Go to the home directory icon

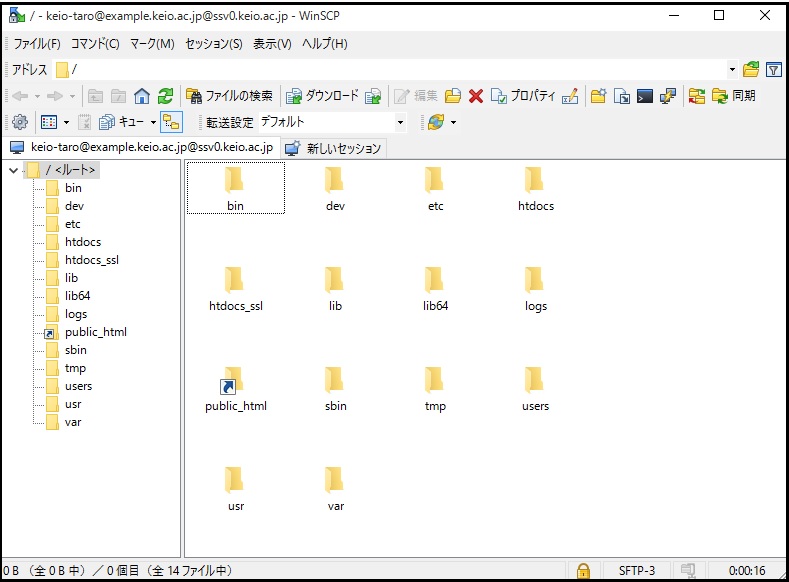(x=142, y=96)
